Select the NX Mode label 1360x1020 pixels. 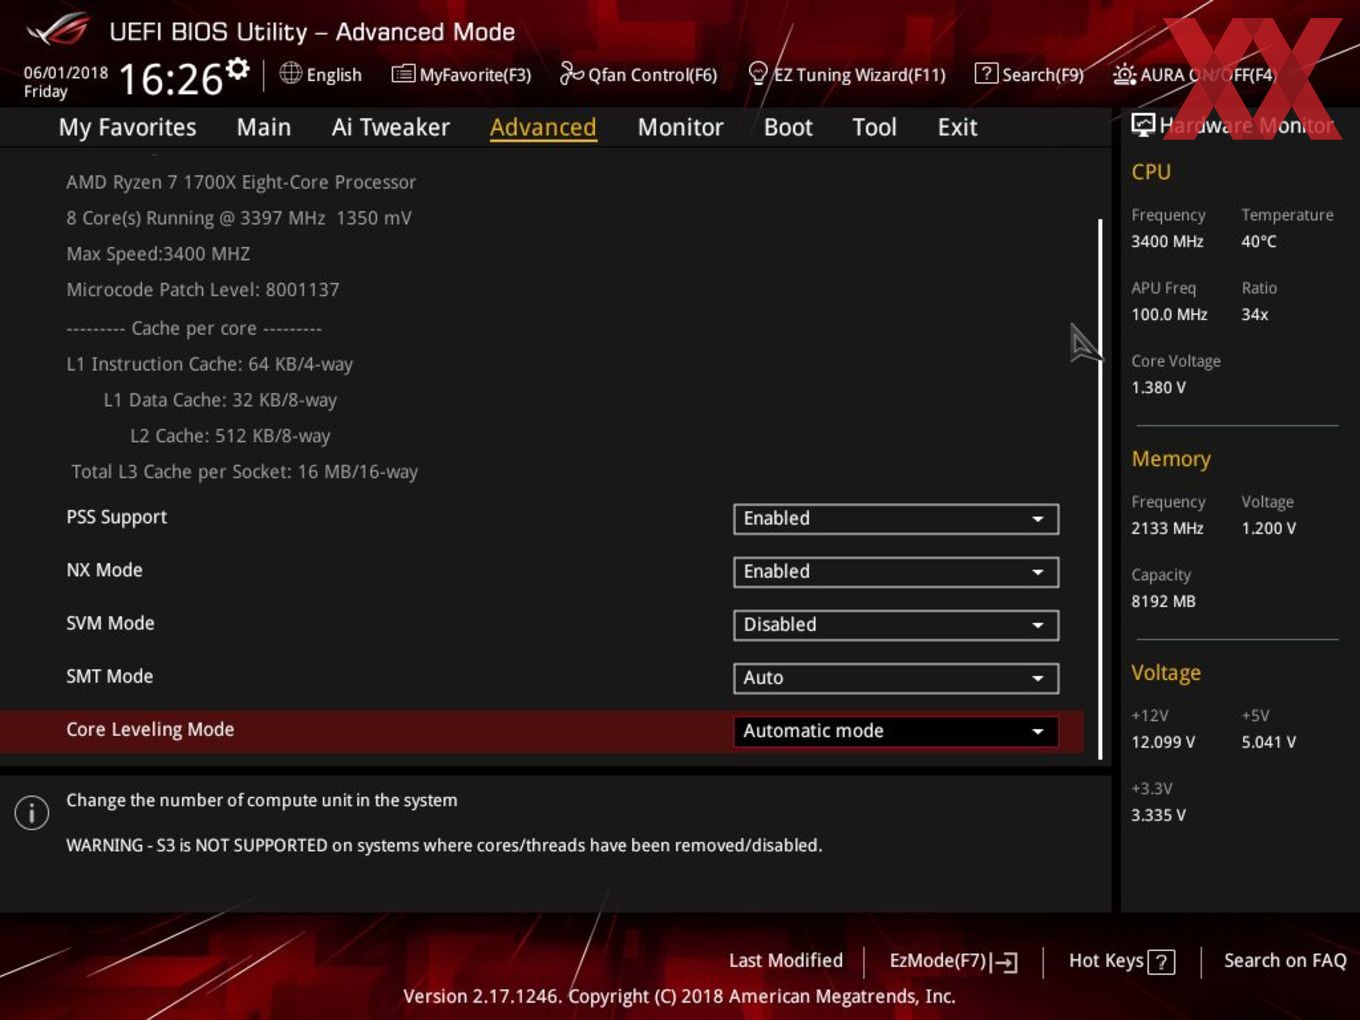[104, 570]
